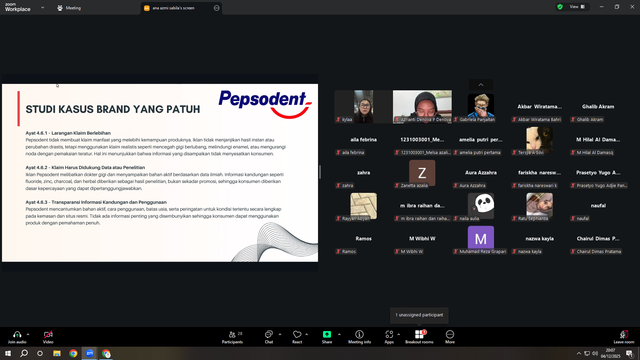Viewport: 640px width, 360px height.
Task: Open Windows taskbar search
Action: tap(24, 353)
